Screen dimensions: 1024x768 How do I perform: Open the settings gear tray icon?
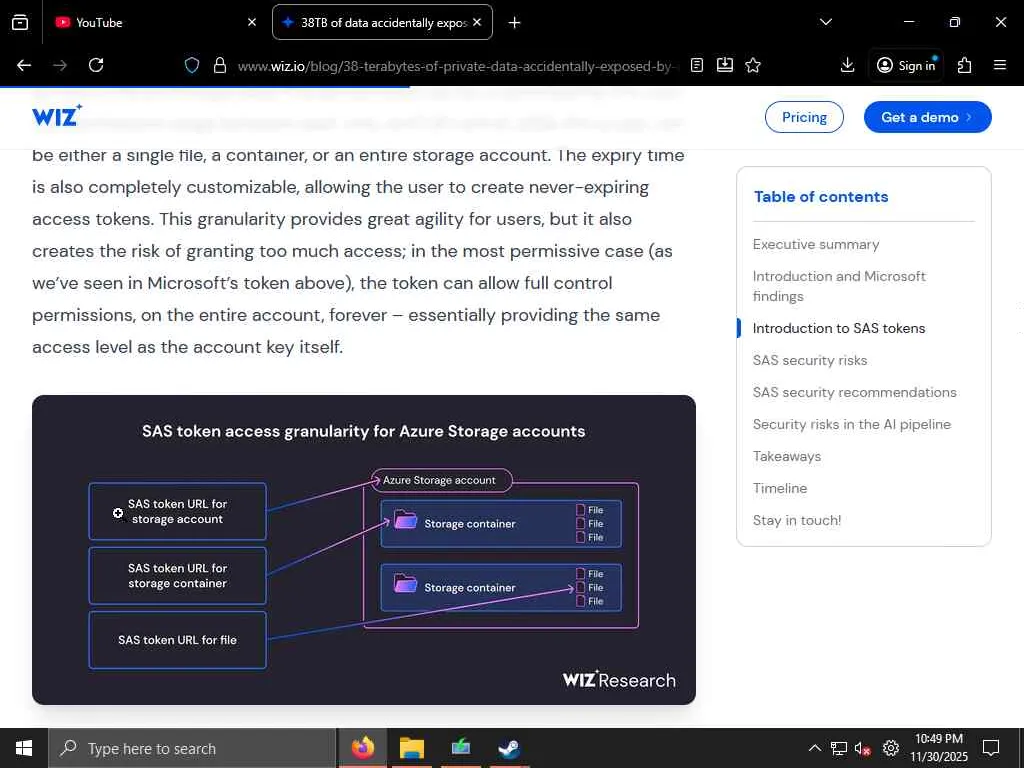pyautogui.click(x=890, y=748)
